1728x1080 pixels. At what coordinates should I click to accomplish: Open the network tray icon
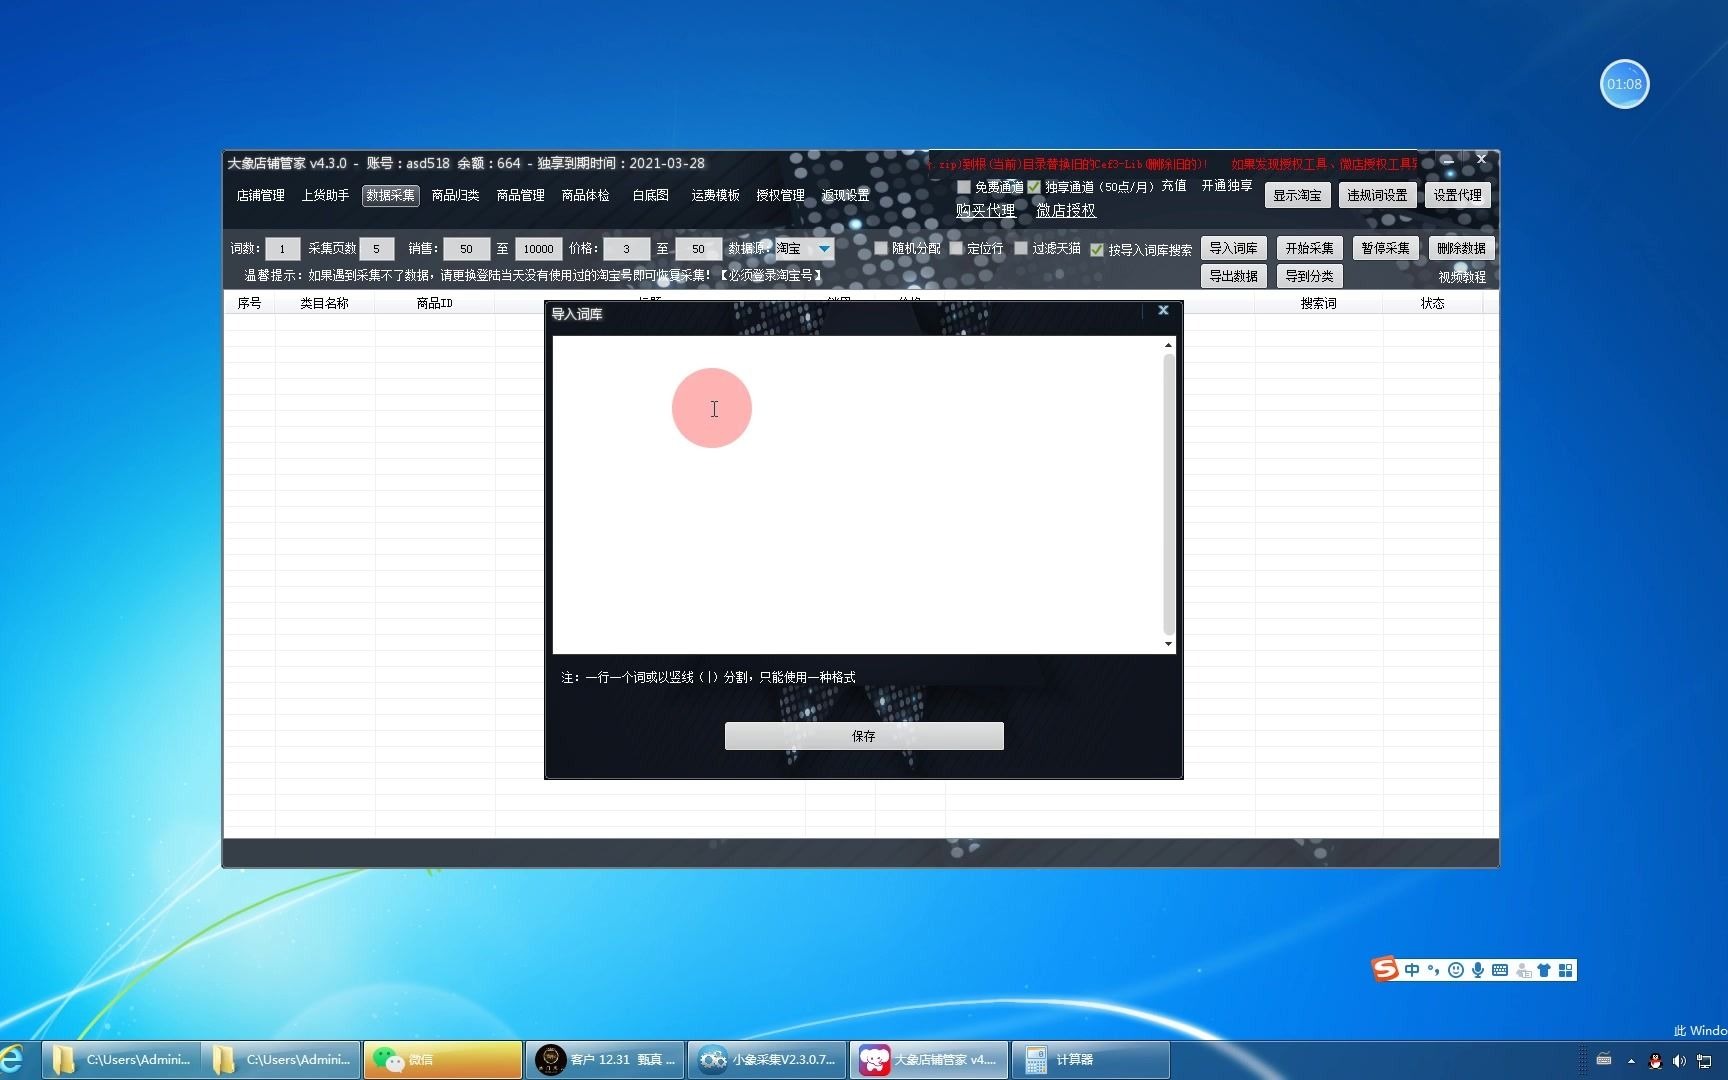tap(1704, 1061)
